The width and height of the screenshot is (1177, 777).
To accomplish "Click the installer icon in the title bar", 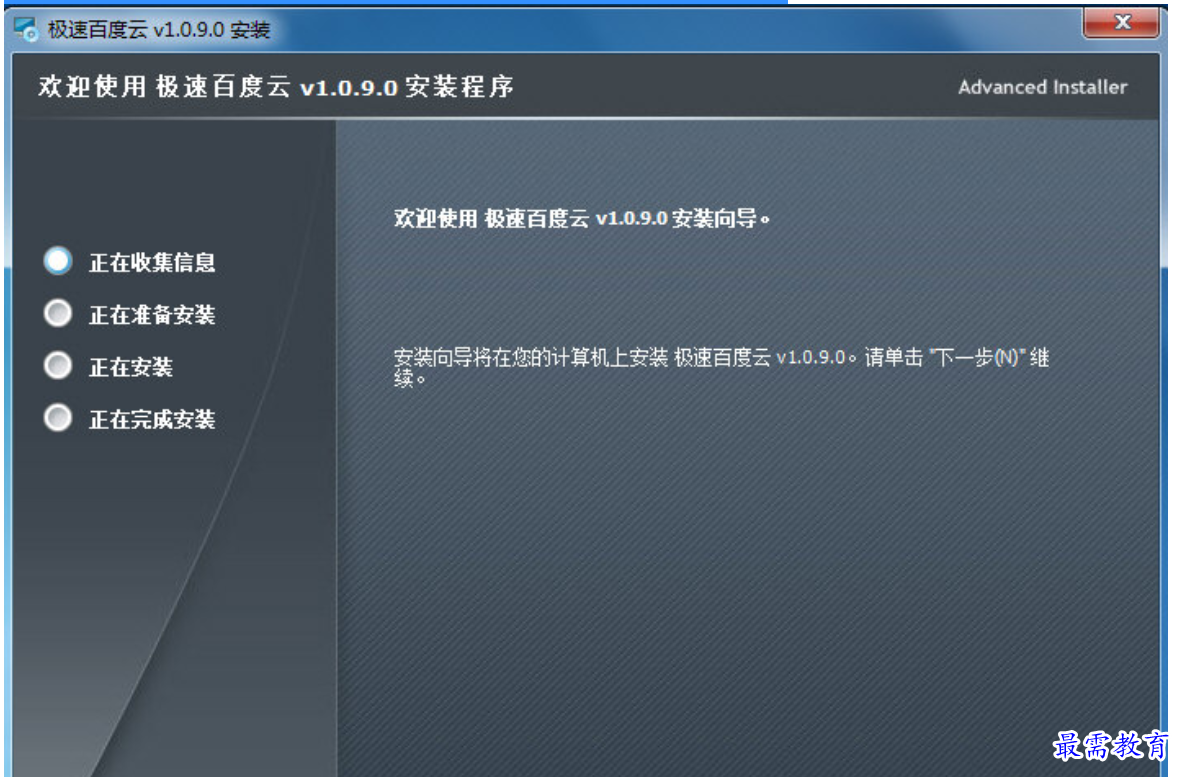I will [26, 29].
